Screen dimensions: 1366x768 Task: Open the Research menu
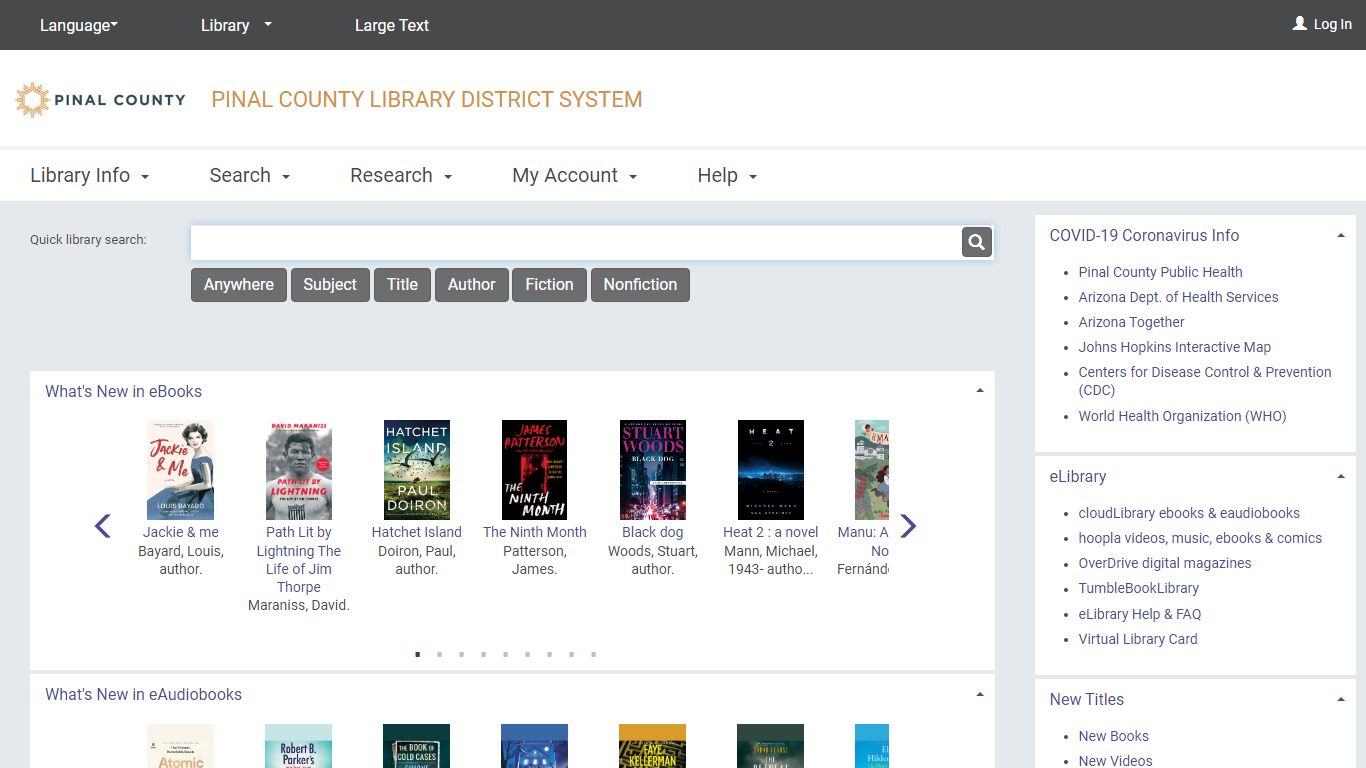tap(401, 175)
